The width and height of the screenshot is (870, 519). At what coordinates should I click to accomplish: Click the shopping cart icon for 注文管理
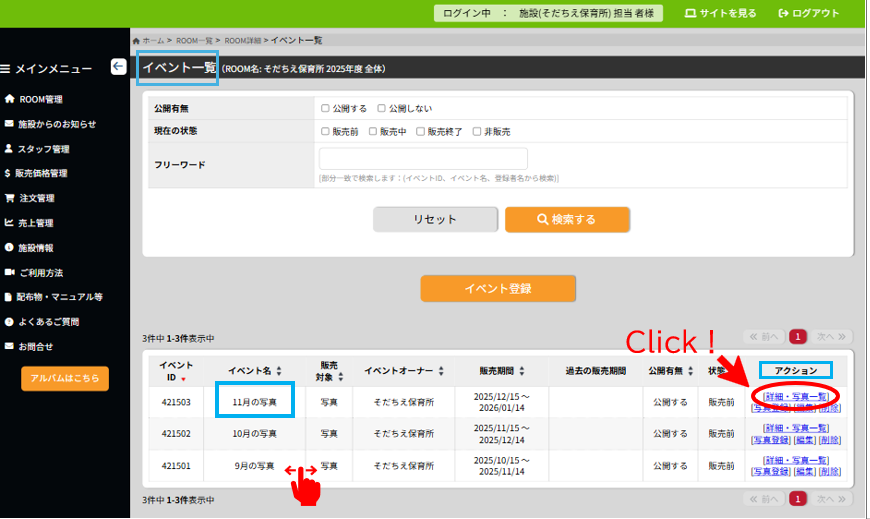pyautogui.click(x=9, y=198)
